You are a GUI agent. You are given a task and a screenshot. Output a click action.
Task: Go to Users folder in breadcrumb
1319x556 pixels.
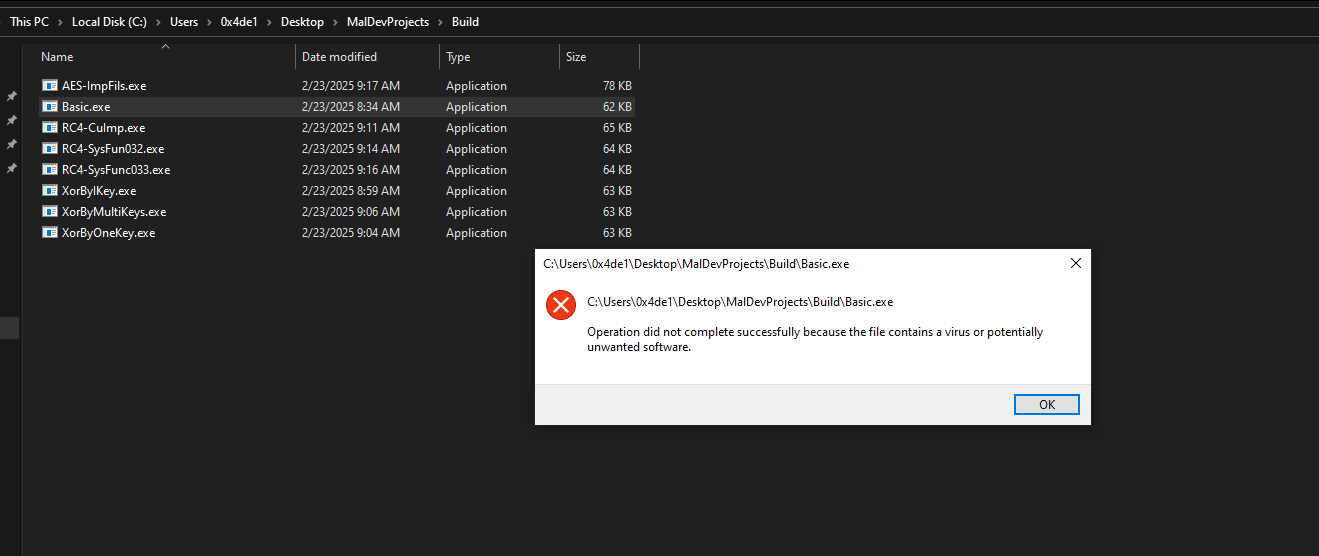point(184,22)
